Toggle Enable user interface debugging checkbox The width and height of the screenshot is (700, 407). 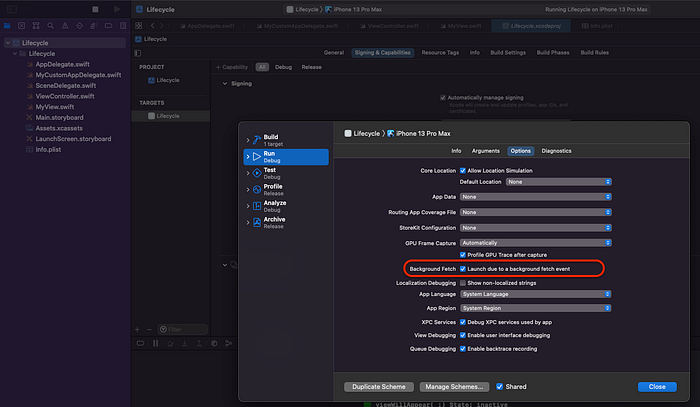pyautogui.click(x=463, y=335)
